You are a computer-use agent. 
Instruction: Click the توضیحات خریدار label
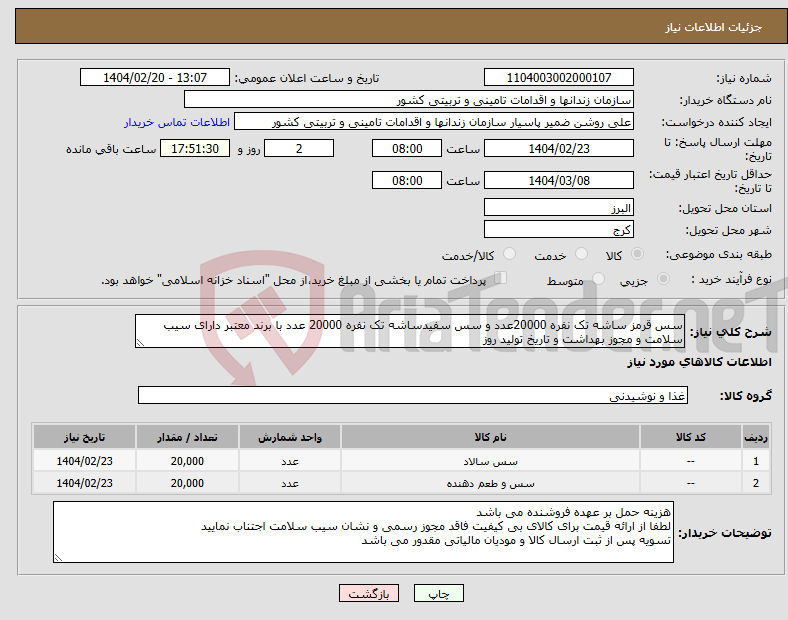725,533
